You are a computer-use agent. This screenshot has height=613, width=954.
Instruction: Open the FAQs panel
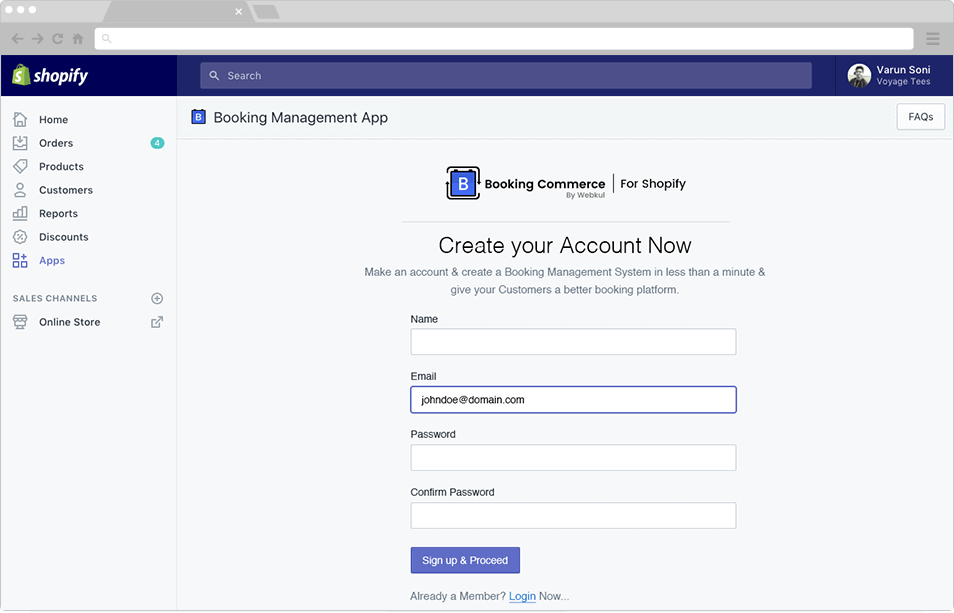[920, 116]
